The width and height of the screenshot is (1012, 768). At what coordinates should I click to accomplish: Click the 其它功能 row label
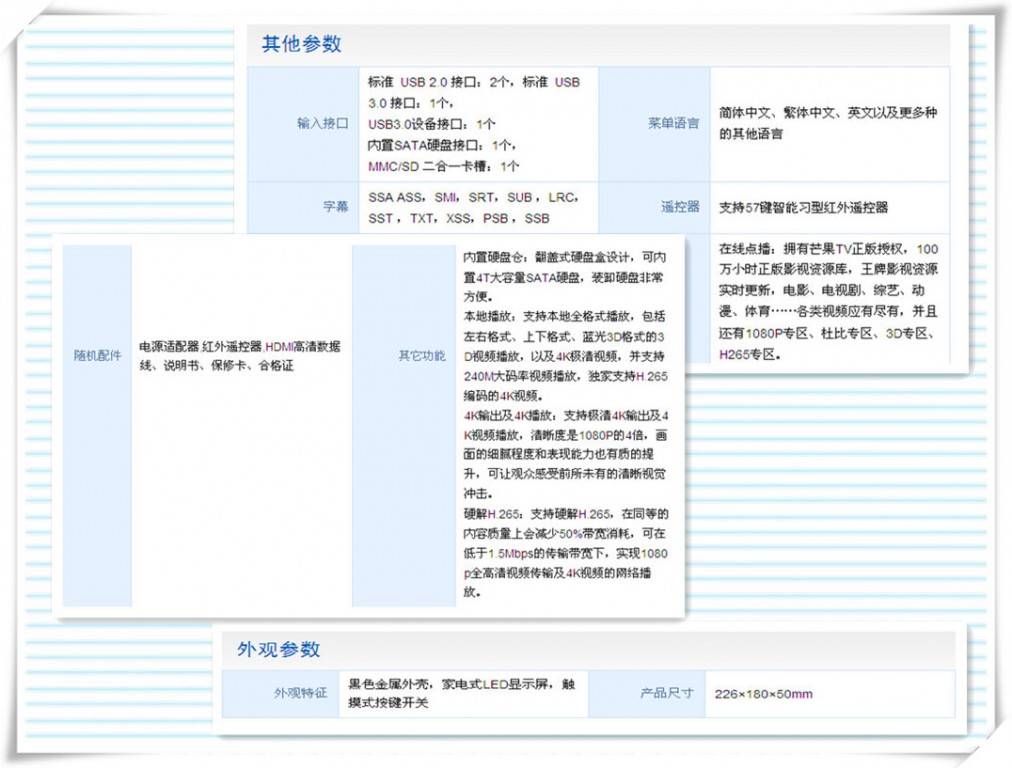pos(420,355)
